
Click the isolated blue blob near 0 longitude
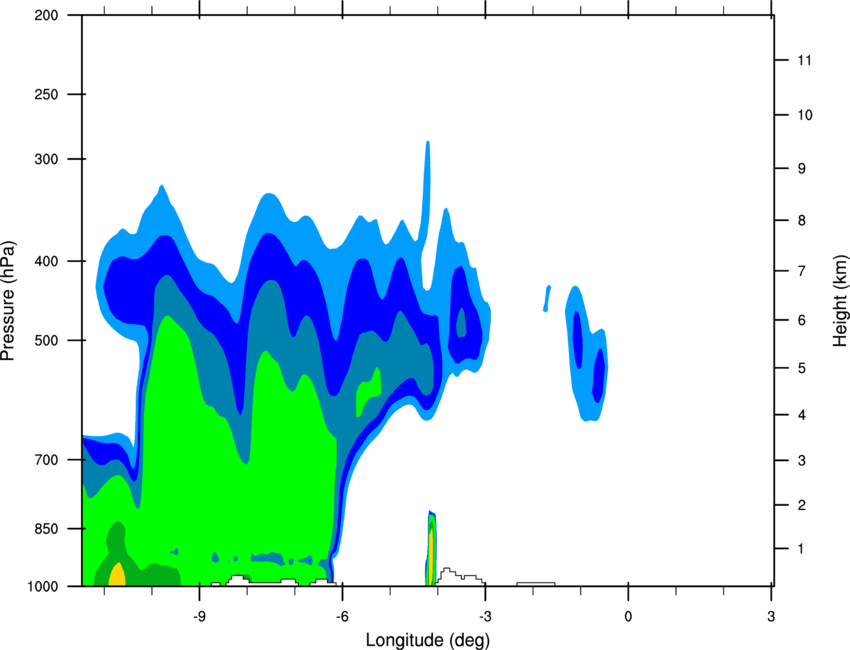click(x=587, y=353)
